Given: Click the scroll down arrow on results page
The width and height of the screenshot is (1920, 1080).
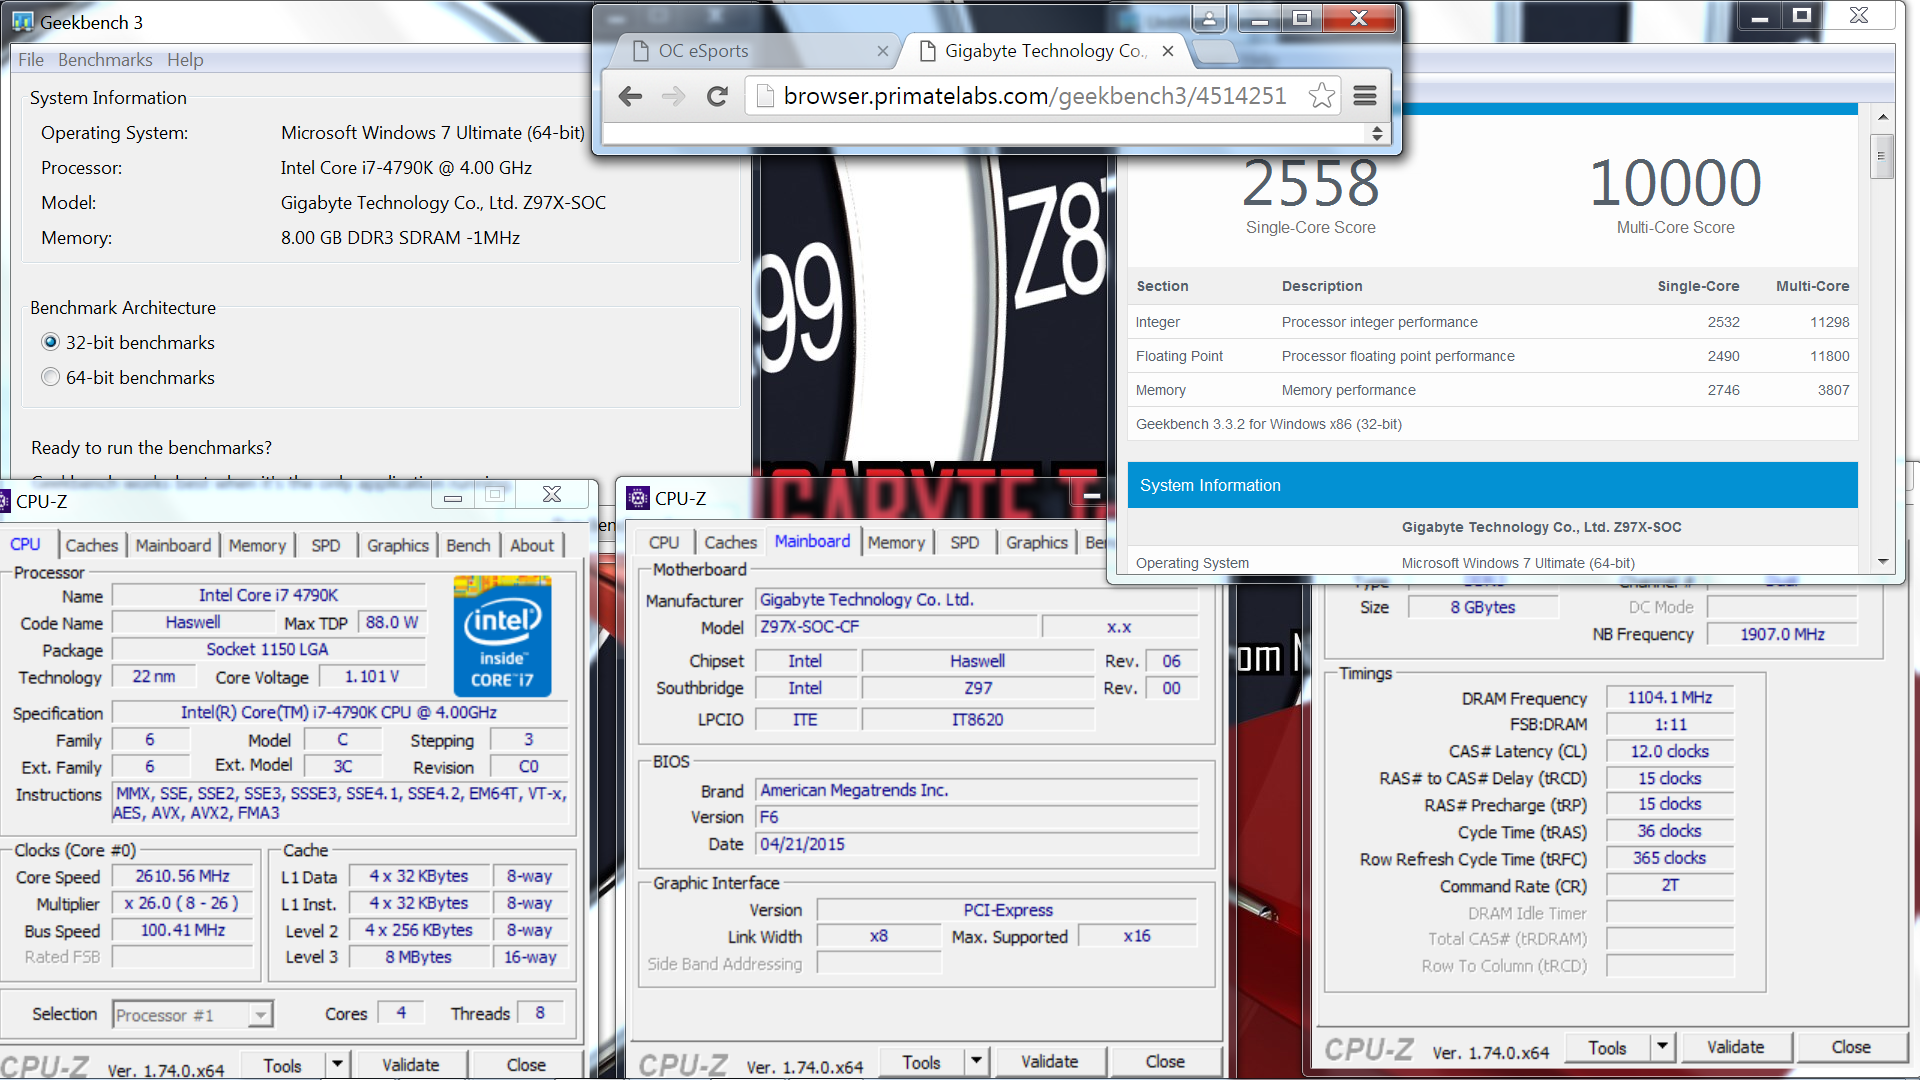Looking at the screenshot, I should click(1882, 562).
